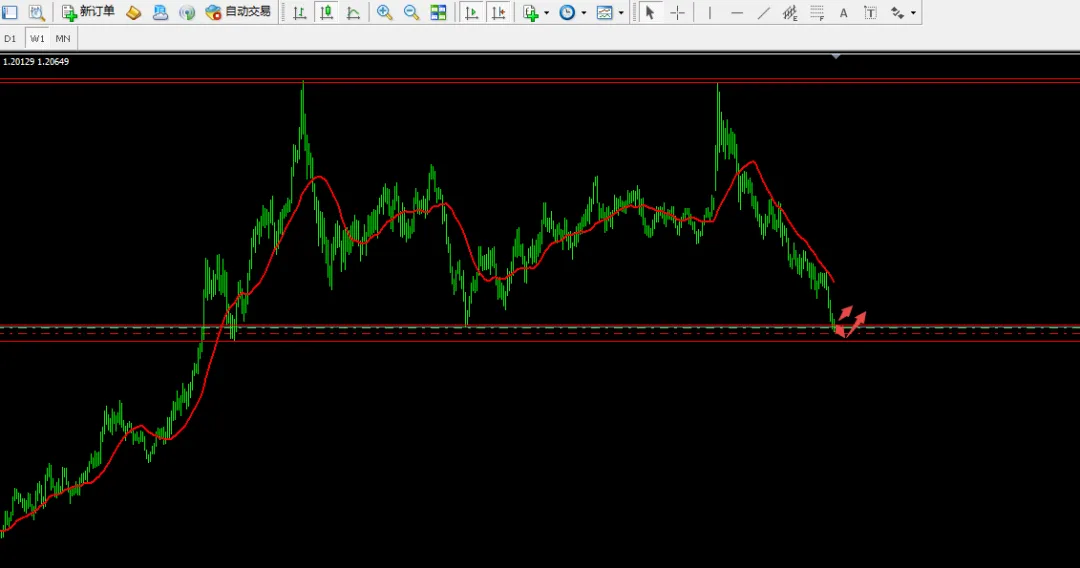
Task: Toggle 自动交易 auto trading button
Action: click(x=238, y=12)
